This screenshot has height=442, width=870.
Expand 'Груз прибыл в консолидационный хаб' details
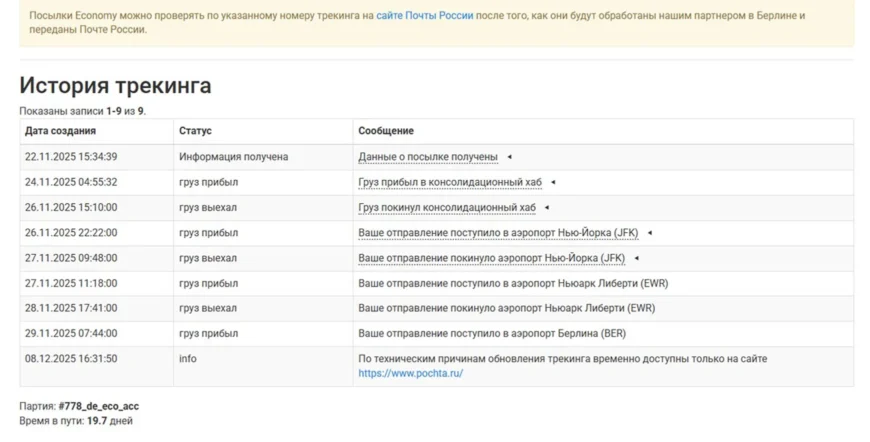449,182
